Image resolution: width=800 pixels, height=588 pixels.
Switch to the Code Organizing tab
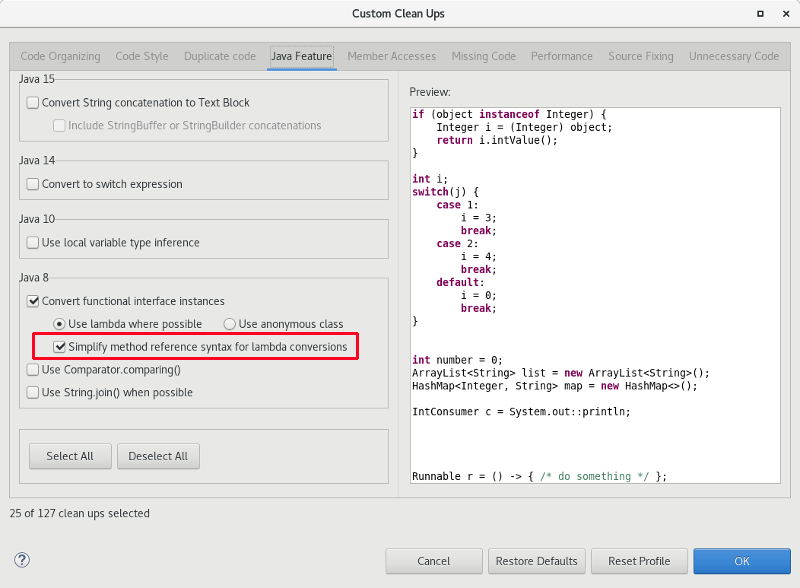[60, 56]
